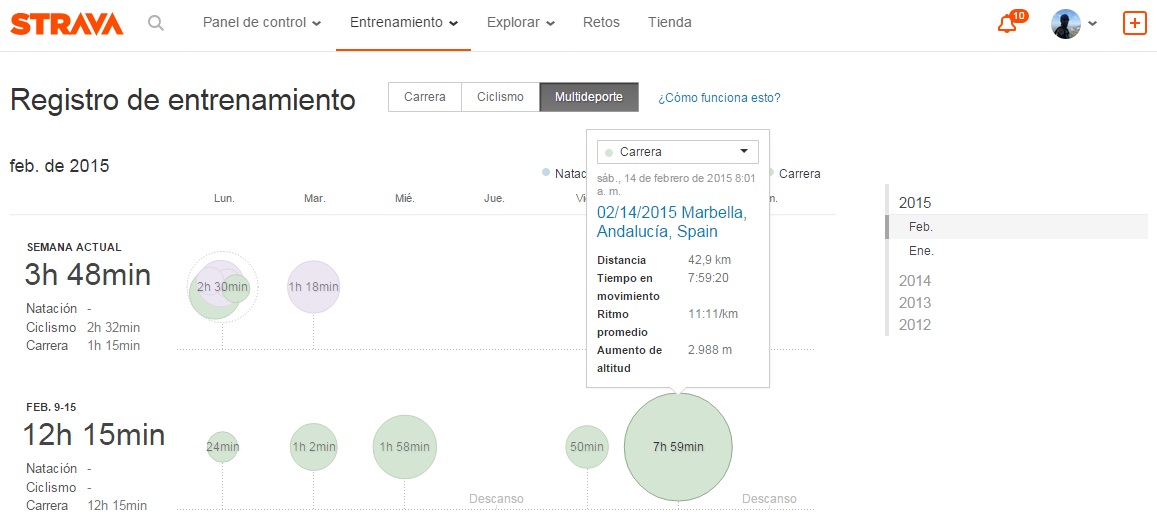Expand the Entrenamiento menu

click(x=404, y=23)
